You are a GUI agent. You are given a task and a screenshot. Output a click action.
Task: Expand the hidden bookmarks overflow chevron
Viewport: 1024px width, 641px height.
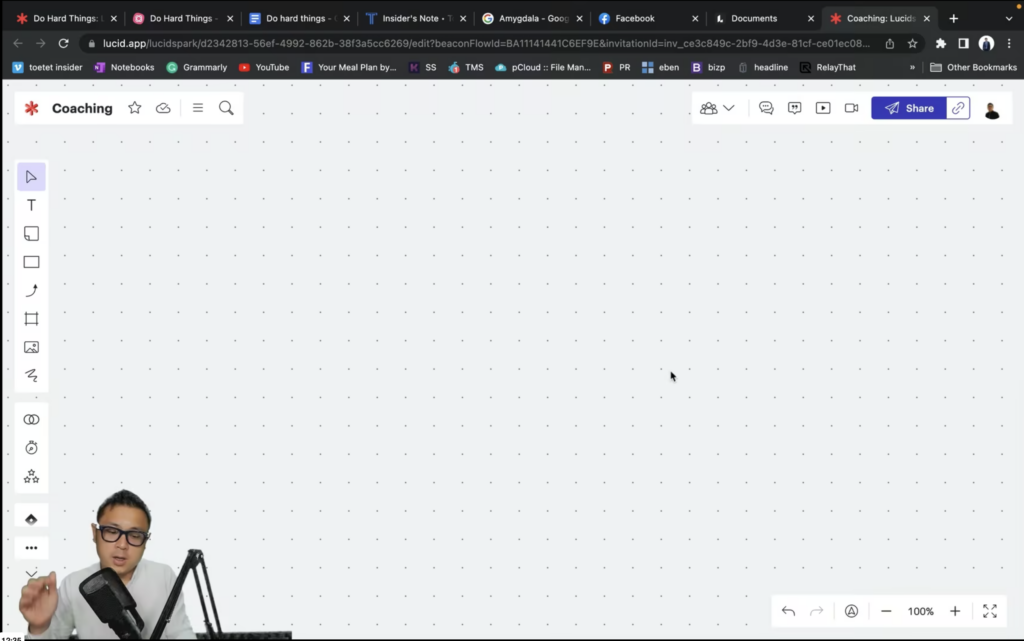(912, 67)
